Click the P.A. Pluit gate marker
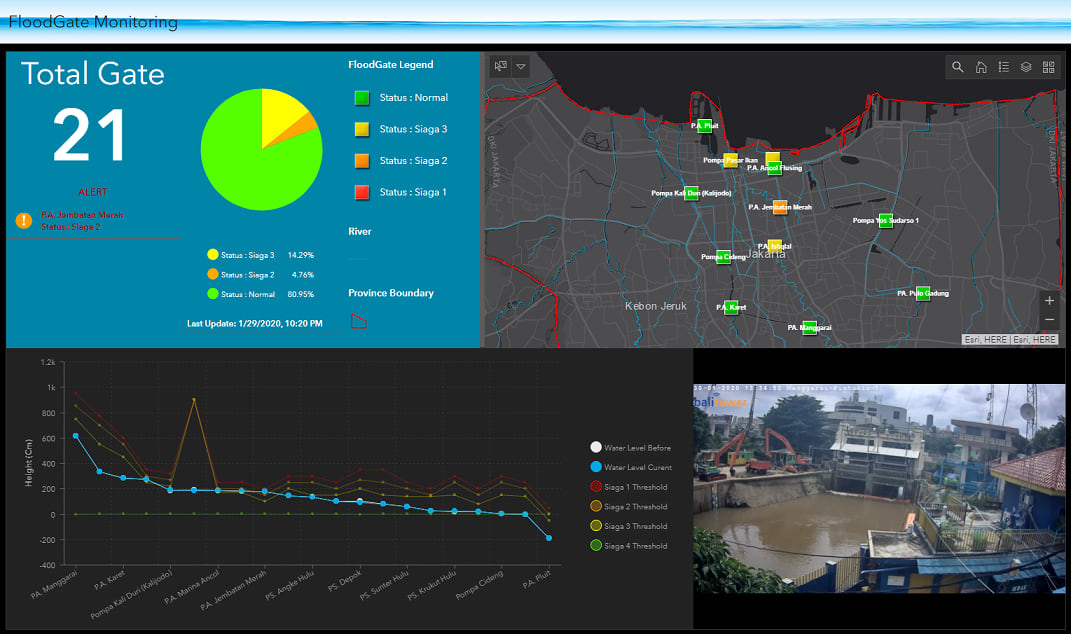The height and width of the screenshot is (634, 1071). [705, 126]
